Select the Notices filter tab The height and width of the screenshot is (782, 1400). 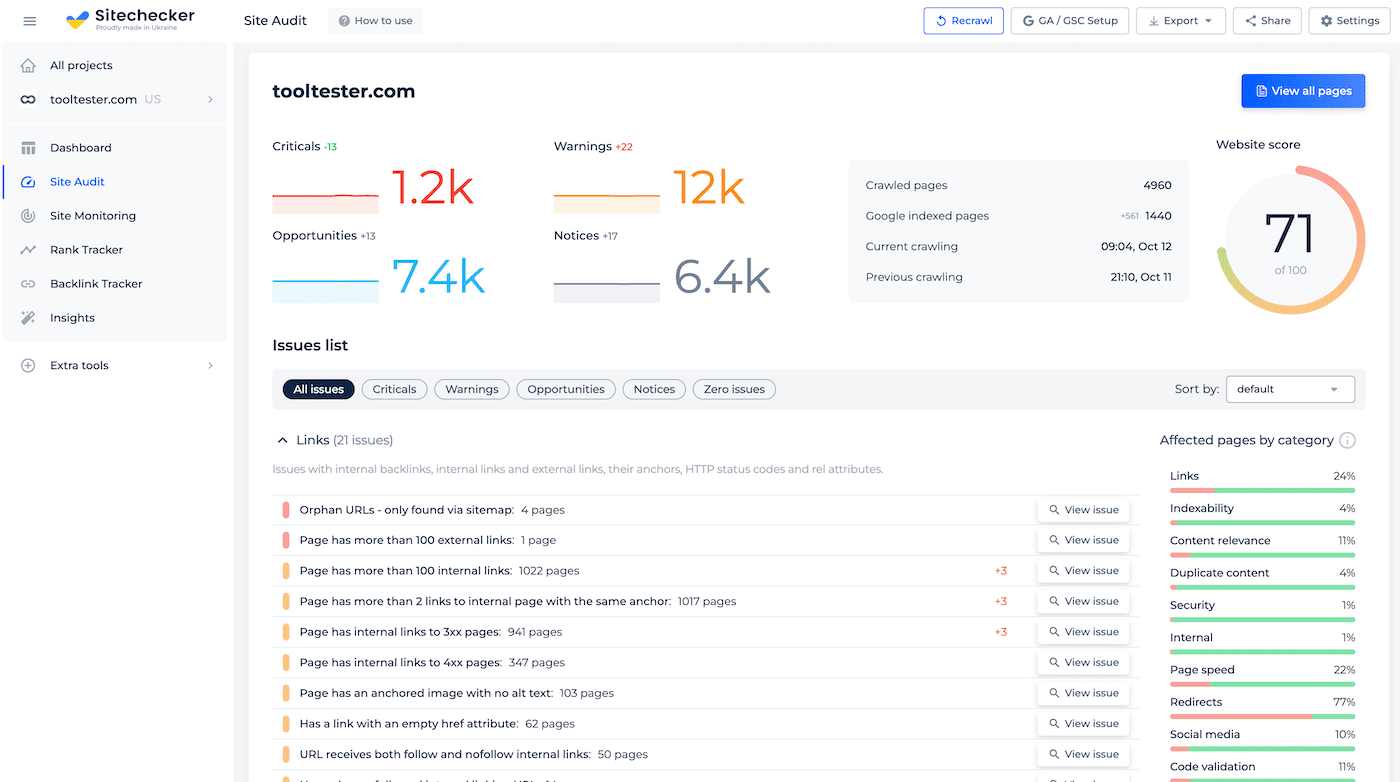coord(654,389)
